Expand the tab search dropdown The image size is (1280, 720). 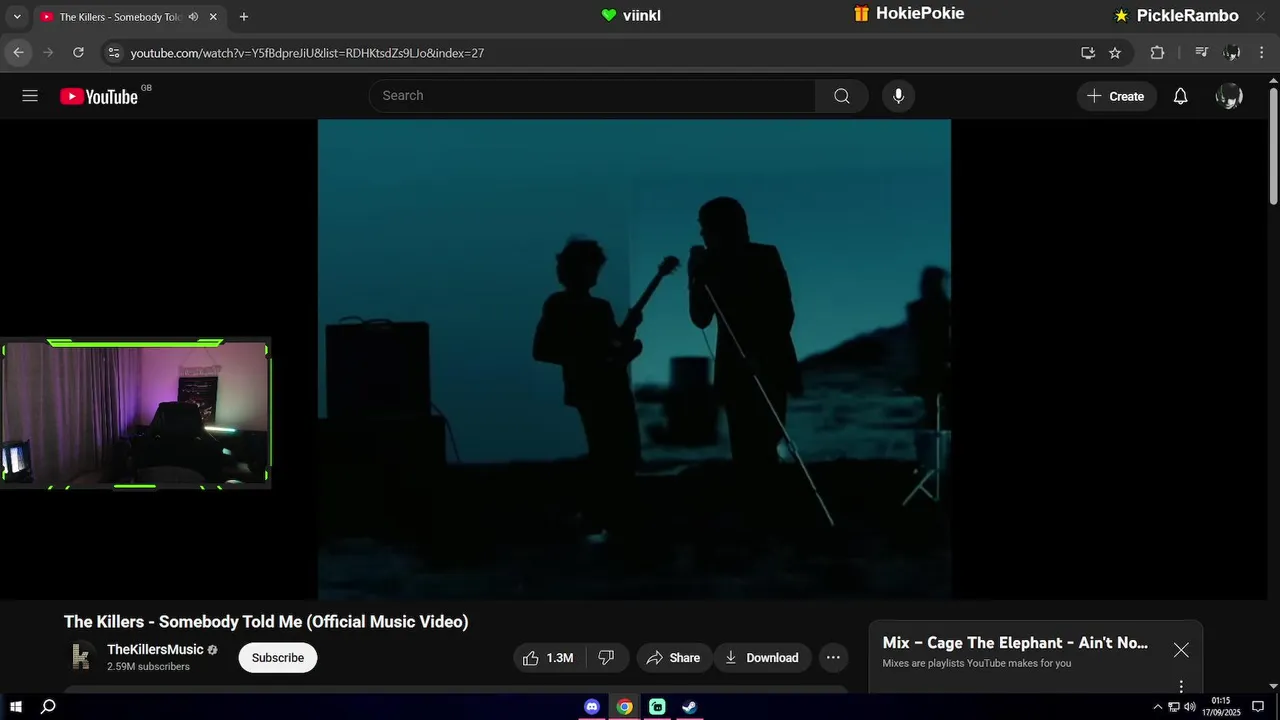pyautogui.click(x=16, y=17)
